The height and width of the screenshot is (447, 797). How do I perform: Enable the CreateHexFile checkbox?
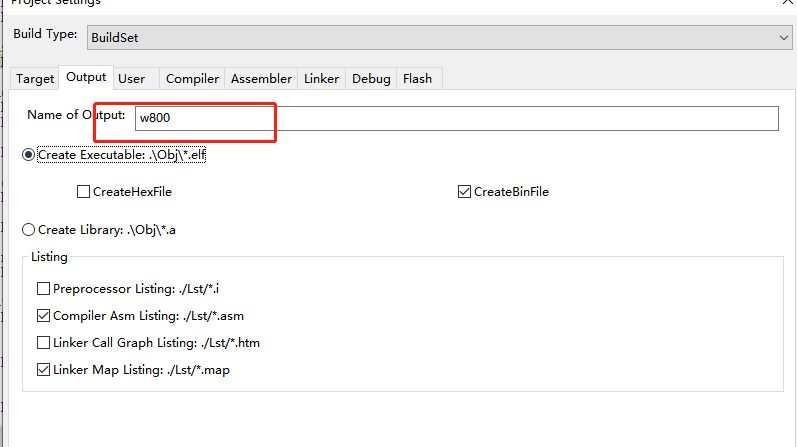[x=83, y=192]
